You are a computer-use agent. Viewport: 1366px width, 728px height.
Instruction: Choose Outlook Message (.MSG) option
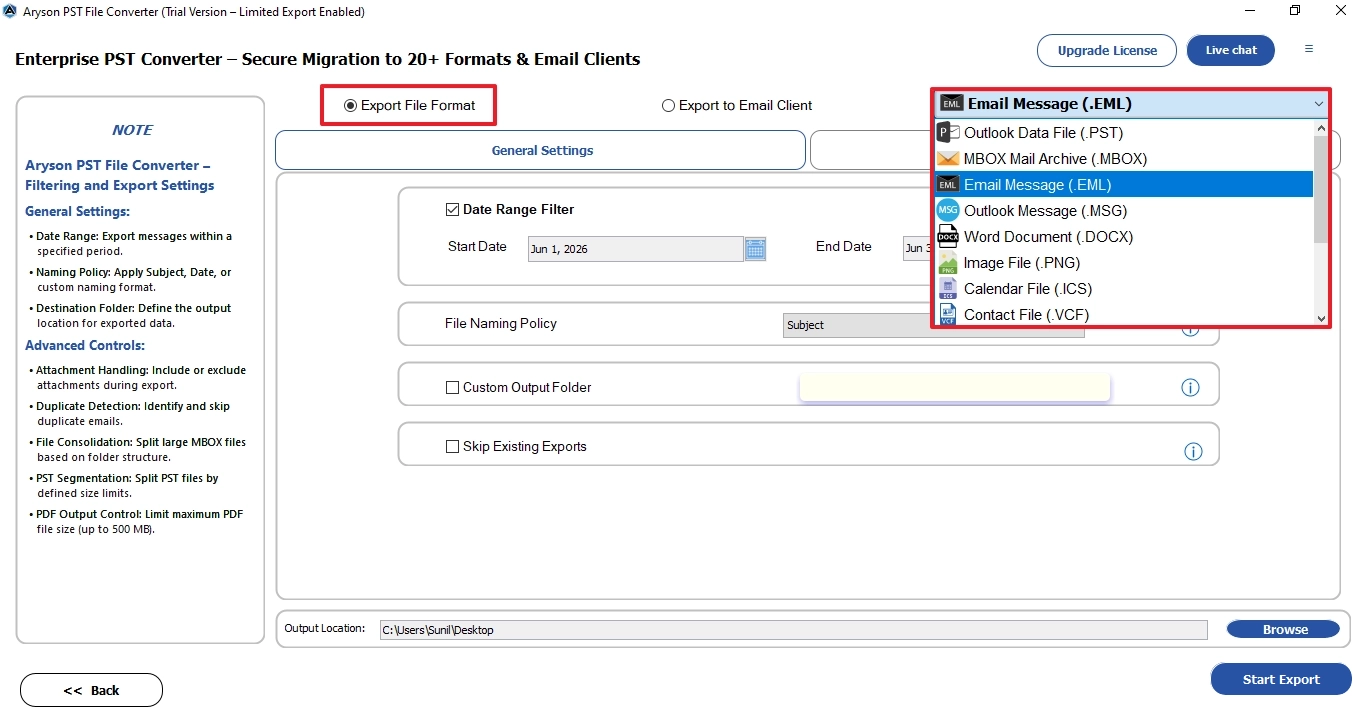pyautogui.click(x=1124, y=210)
